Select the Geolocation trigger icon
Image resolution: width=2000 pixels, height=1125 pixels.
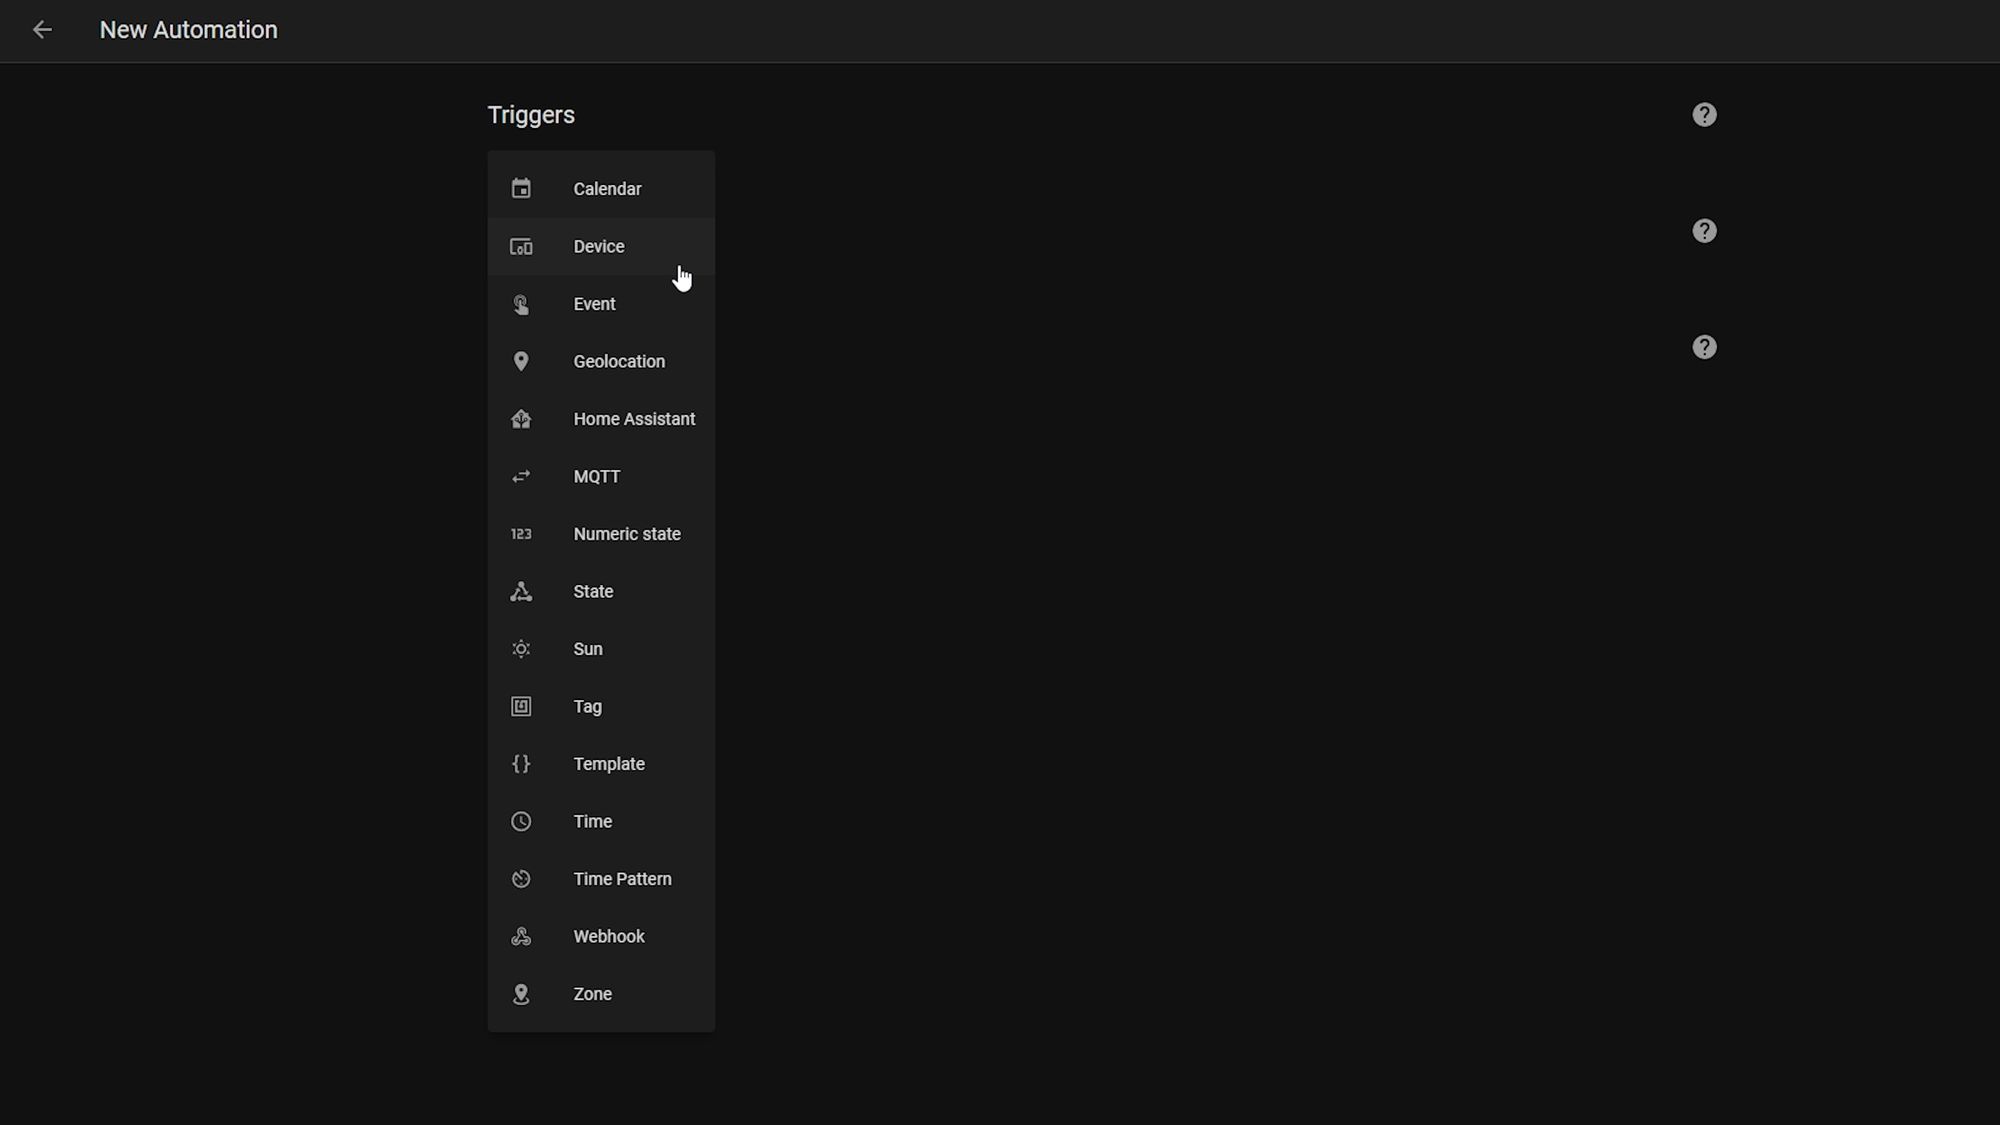pyautogui.click(x=522, y=361)
